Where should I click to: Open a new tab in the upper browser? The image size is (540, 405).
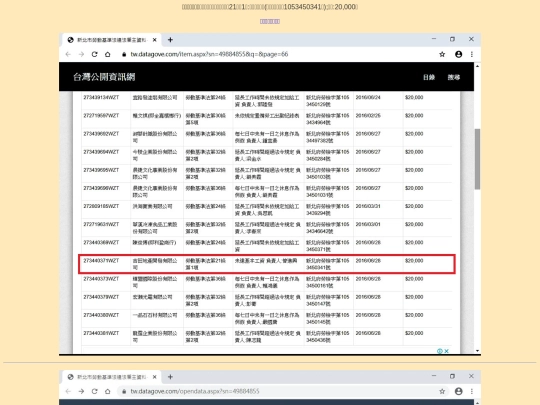coord(170,40)
